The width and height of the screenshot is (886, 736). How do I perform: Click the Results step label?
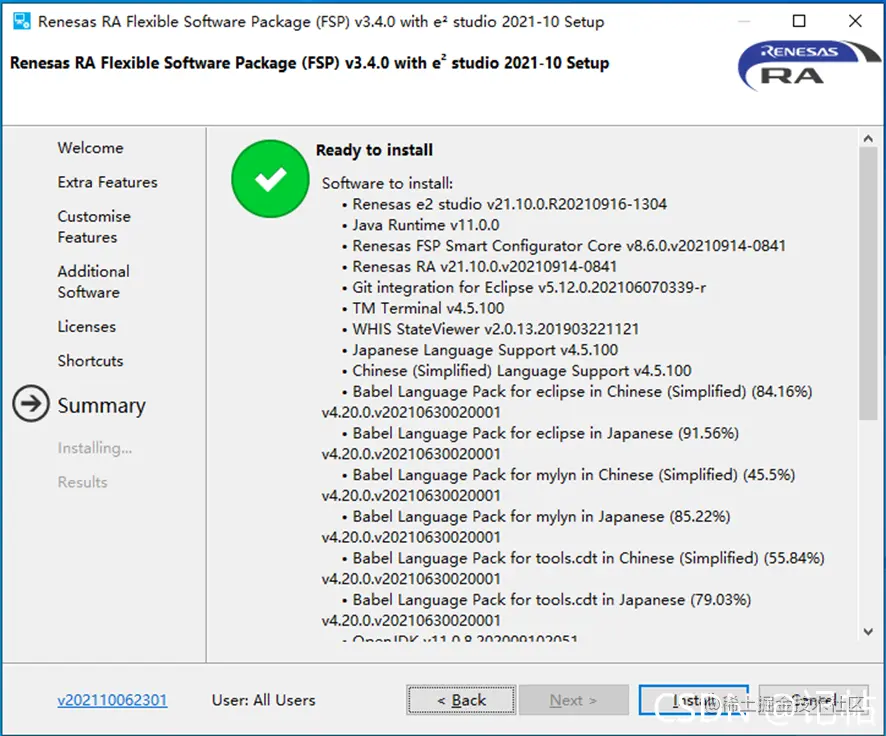click(82, 482)
